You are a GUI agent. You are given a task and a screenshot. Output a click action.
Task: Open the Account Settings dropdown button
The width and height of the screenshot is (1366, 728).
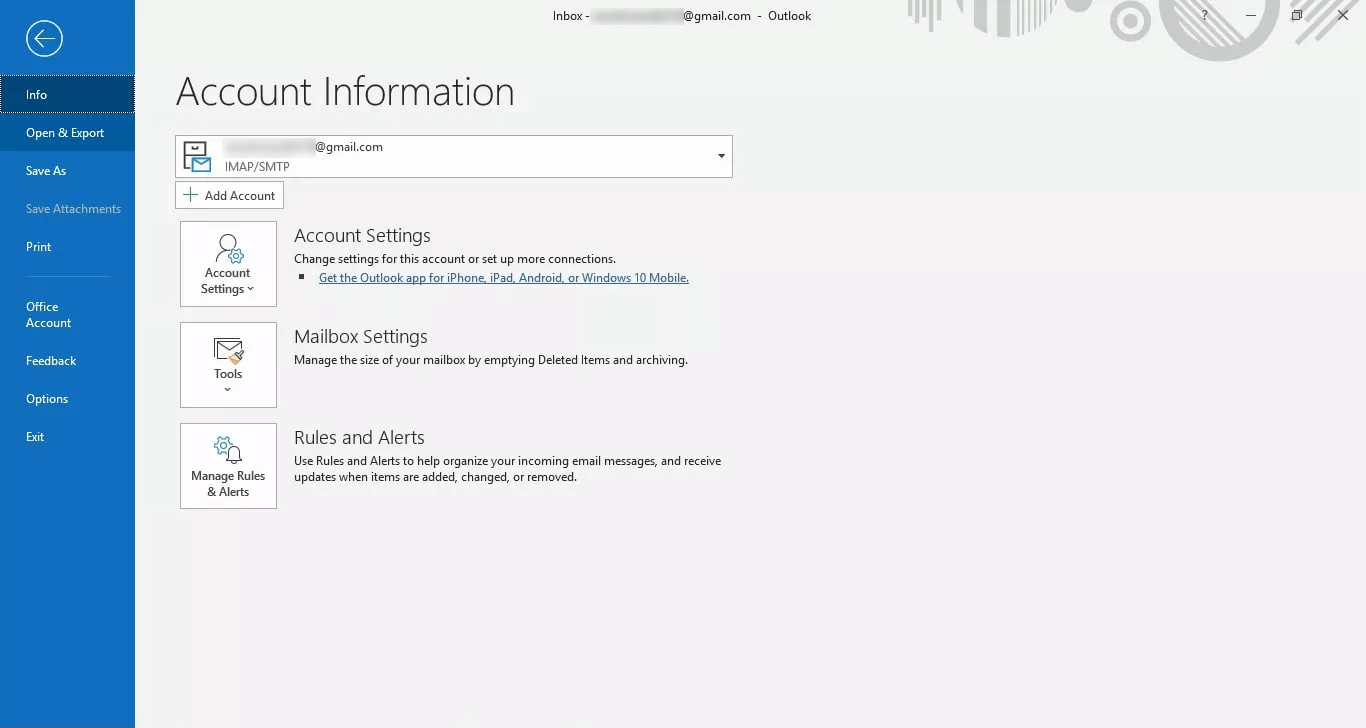point(228,264)
